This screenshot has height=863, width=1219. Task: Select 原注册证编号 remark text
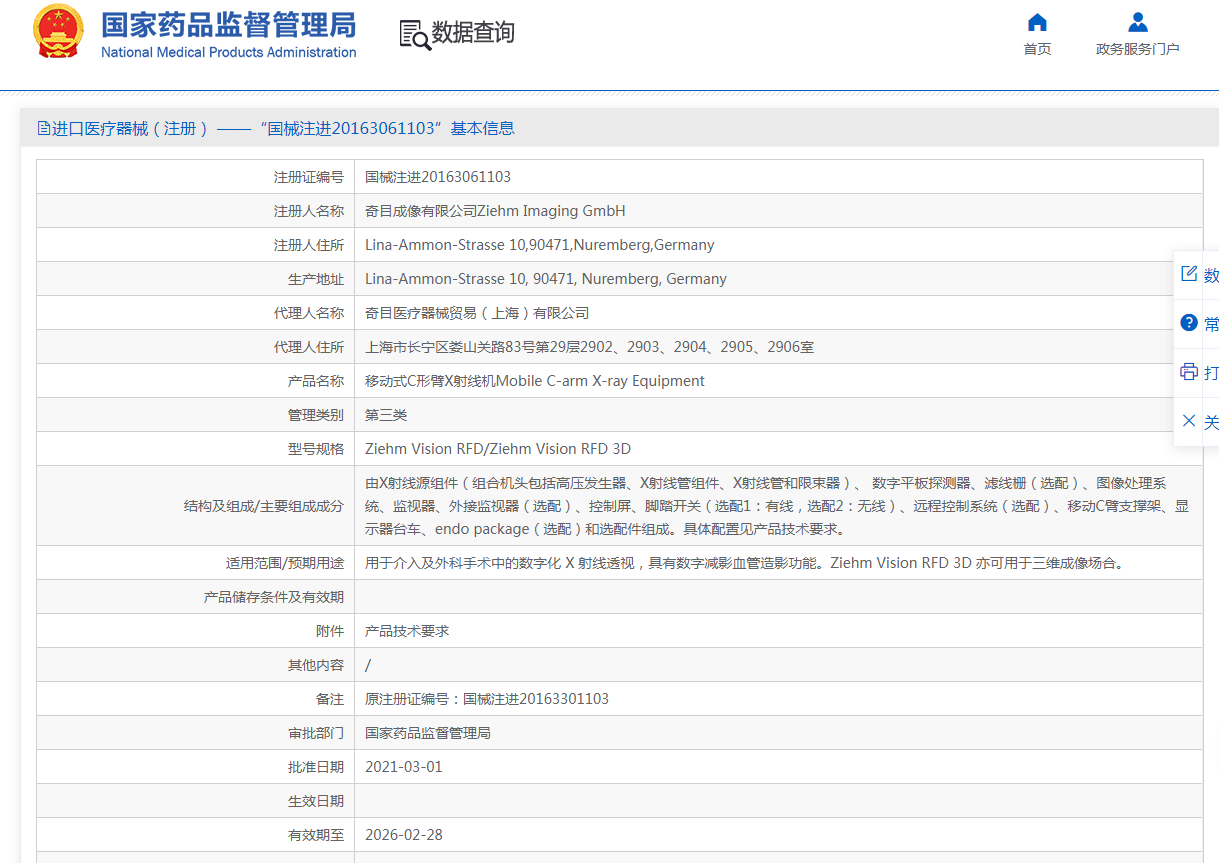[x=487, y=699]
